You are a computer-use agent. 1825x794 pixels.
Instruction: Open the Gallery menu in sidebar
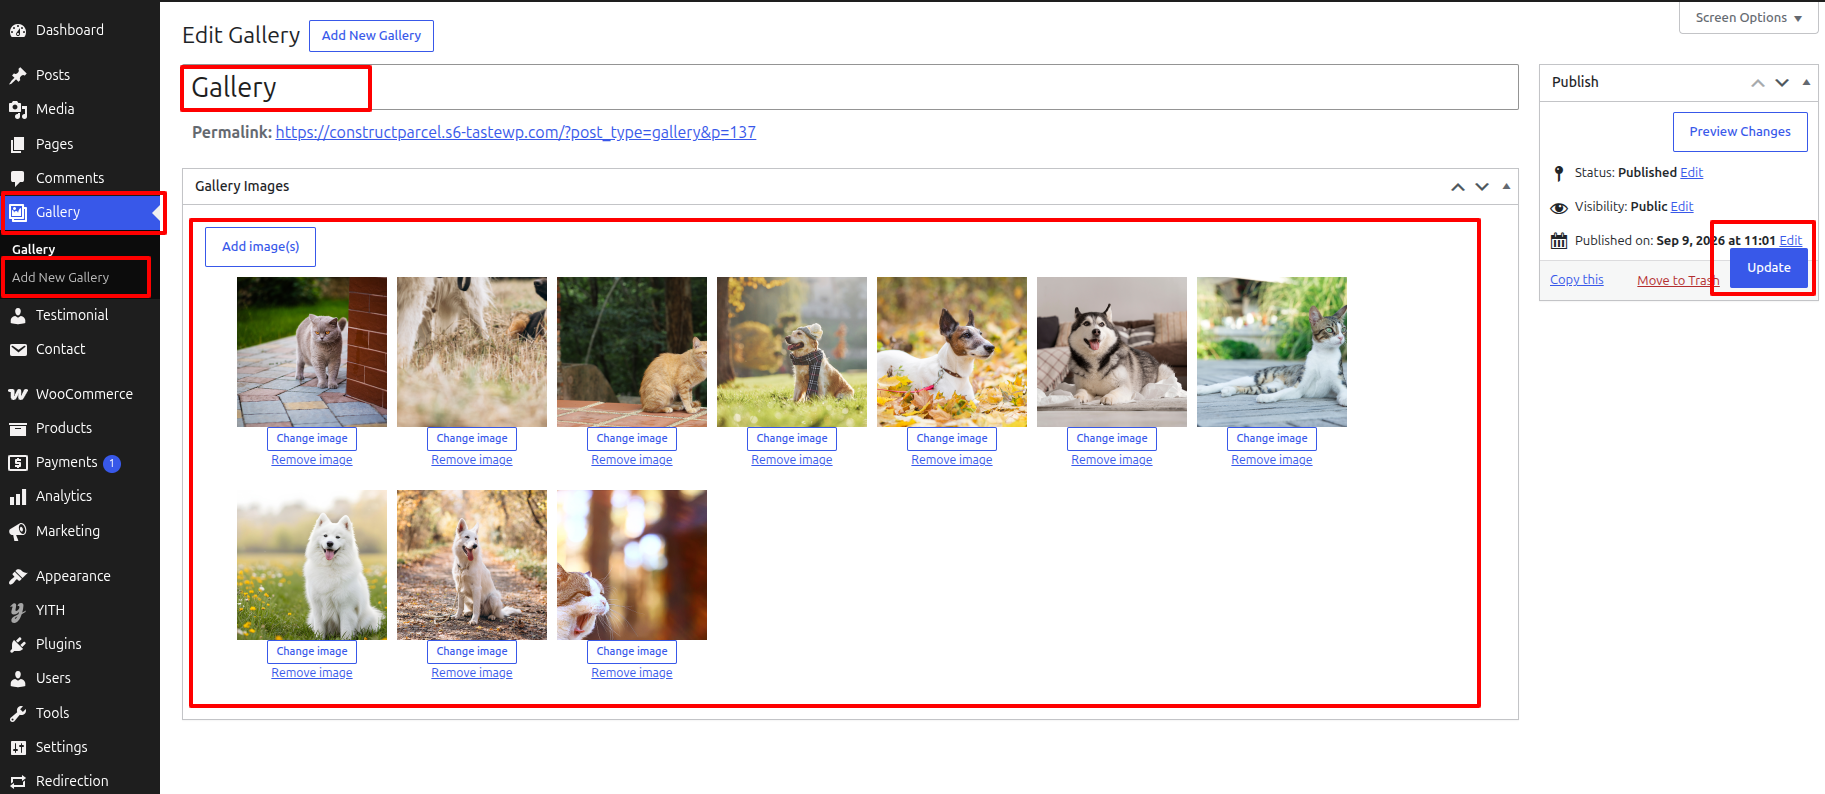tap(80, 212)
